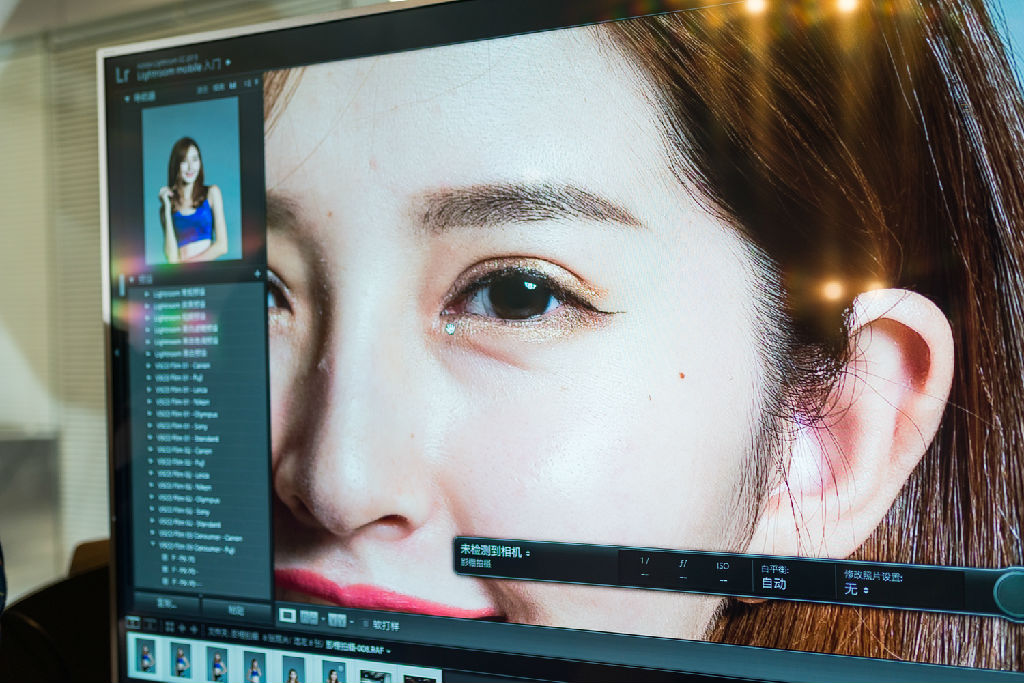Select the fifth filmstrip thumbnail
Viewport: 1024px width, 683px height.
[x=293, y=669]
